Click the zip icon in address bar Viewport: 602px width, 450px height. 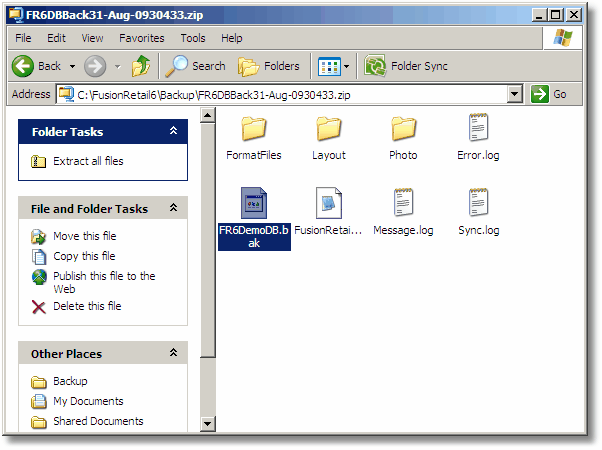pos(66,94)
